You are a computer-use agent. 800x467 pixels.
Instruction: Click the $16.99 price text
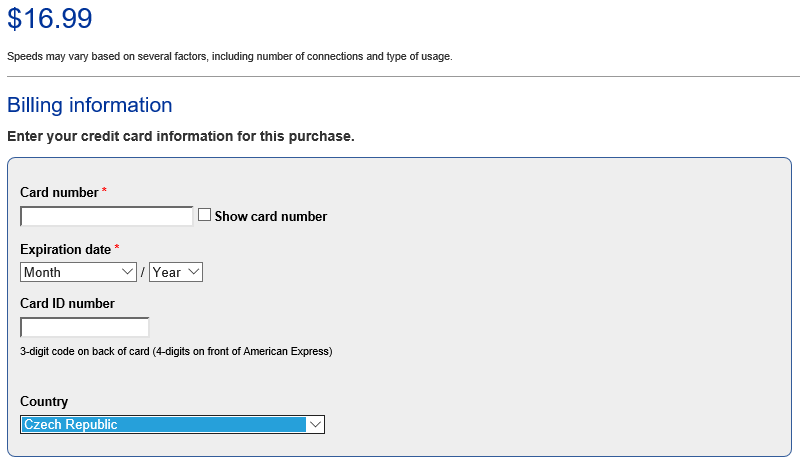pyautogui.click(x=49, y=18)
